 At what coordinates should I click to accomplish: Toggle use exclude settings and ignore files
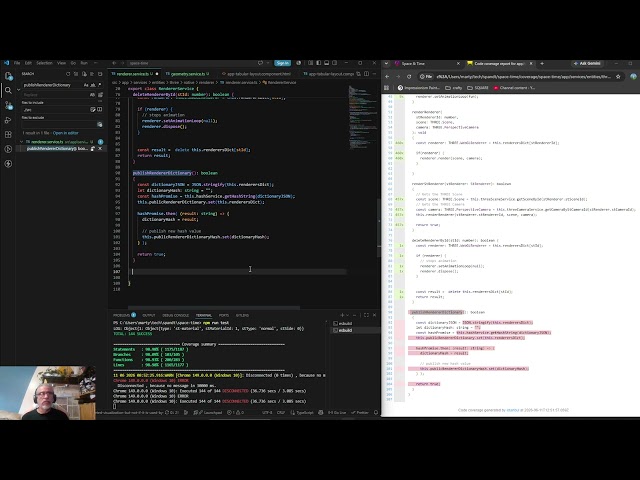click(x=100, y=124)
